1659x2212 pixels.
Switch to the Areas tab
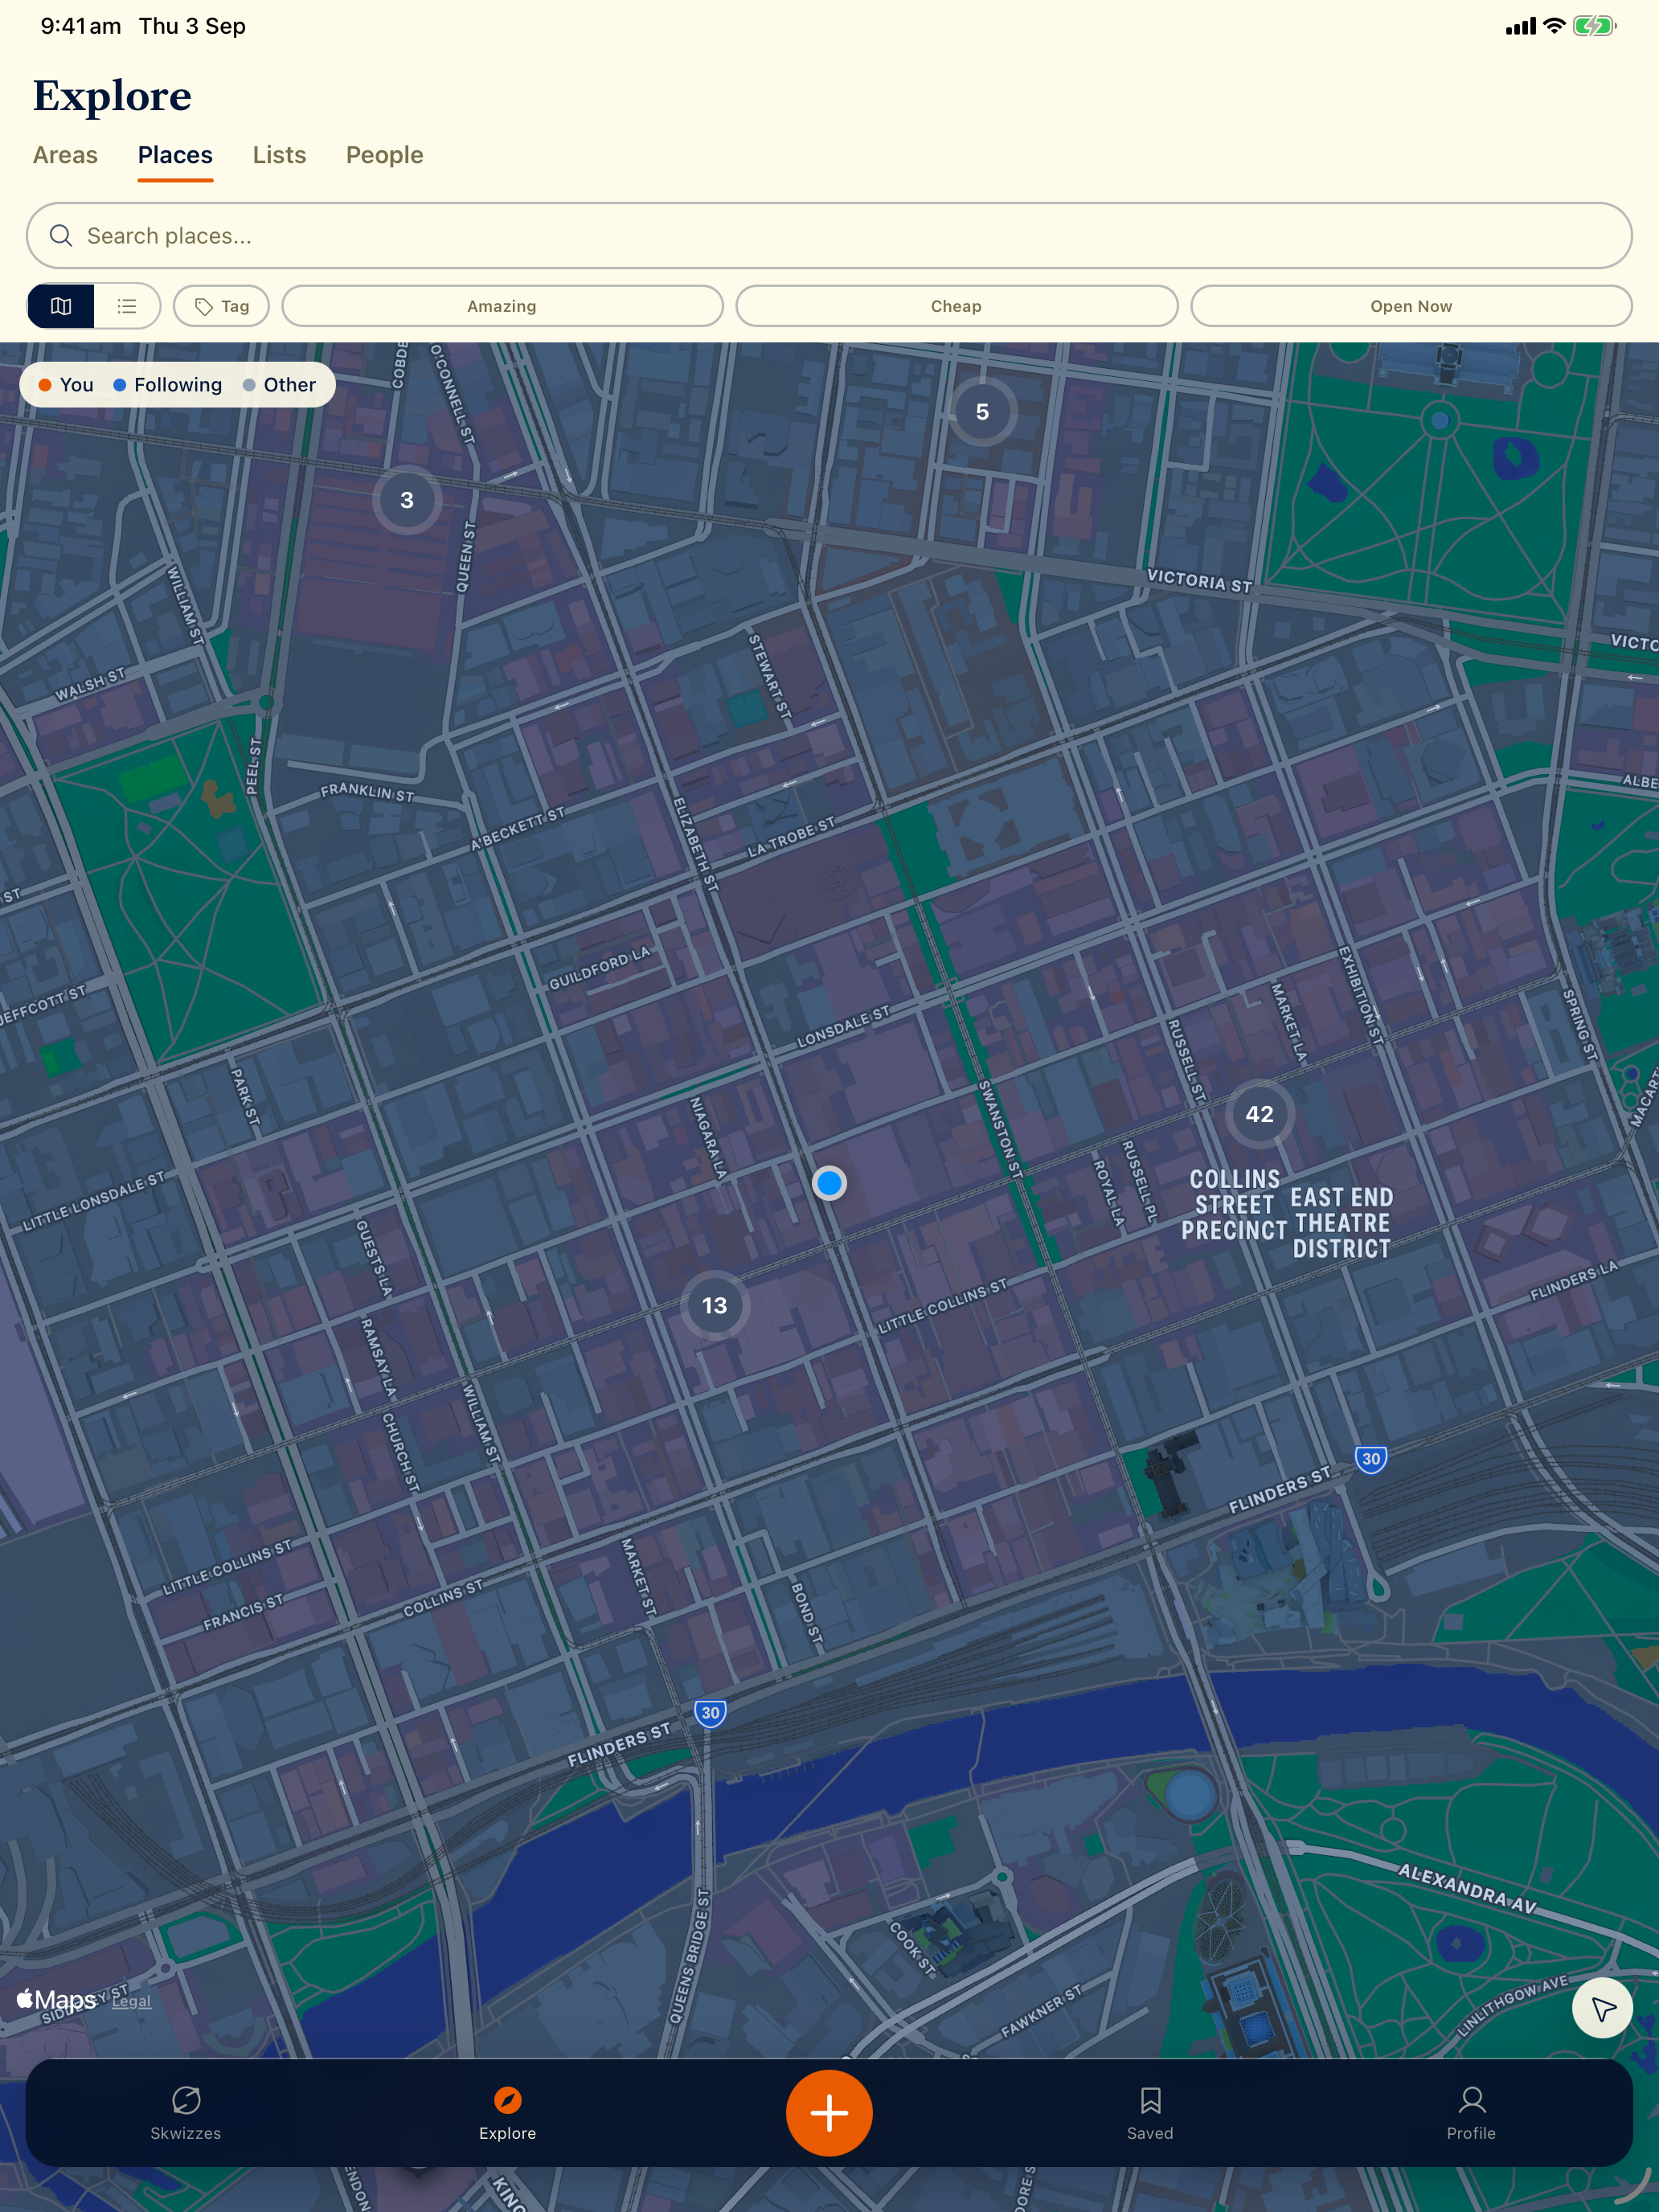click(65, 155)
